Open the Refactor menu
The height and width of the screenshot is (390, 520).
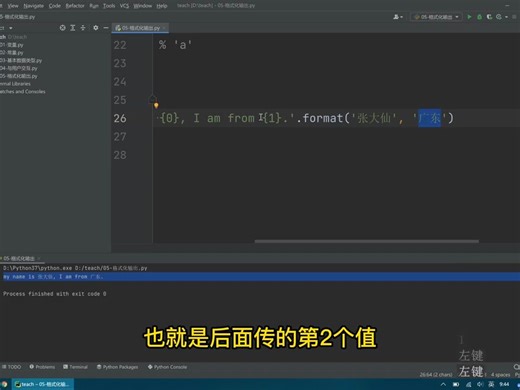[75, 6]
